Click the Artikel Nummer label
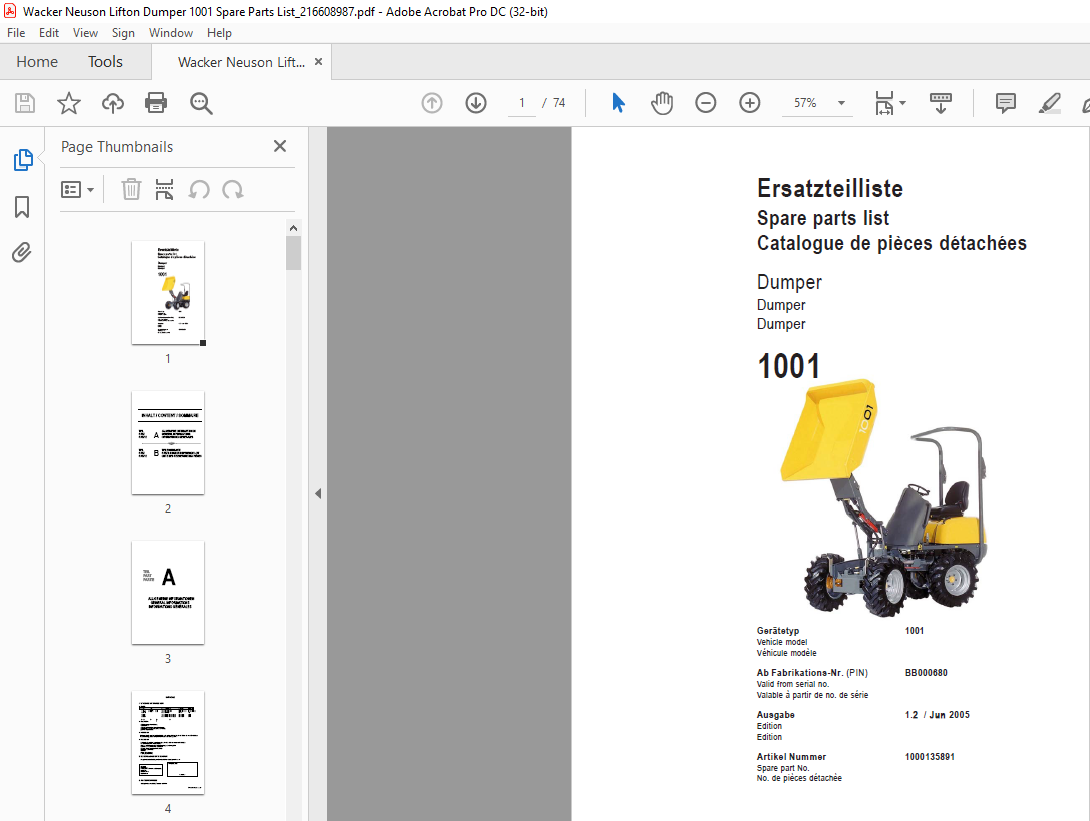 791,757
